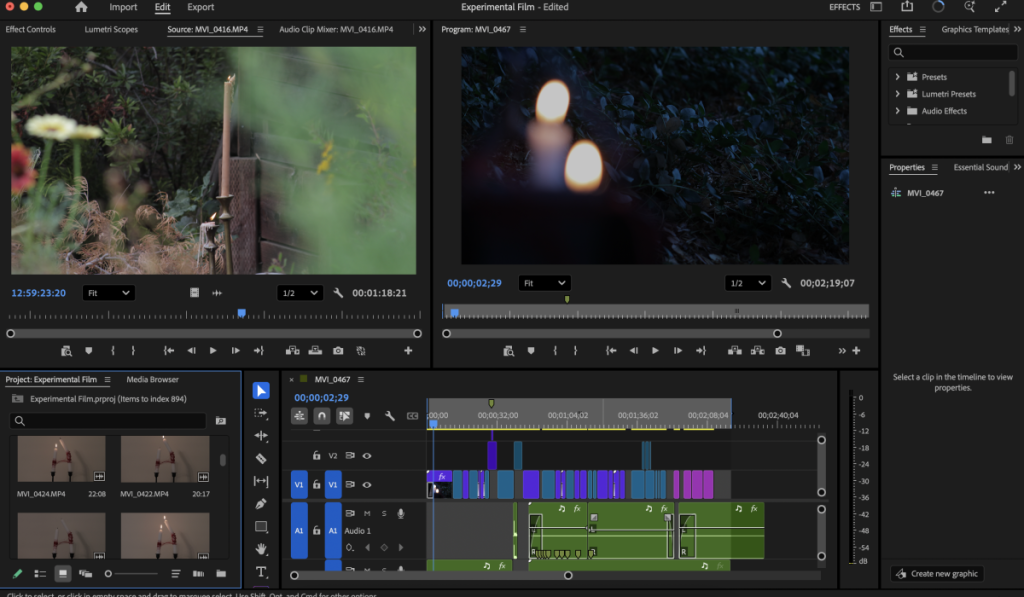
Task: Click Source monitor playhead on scrubber
Action: pyautogui.click(x=242, y=314)
